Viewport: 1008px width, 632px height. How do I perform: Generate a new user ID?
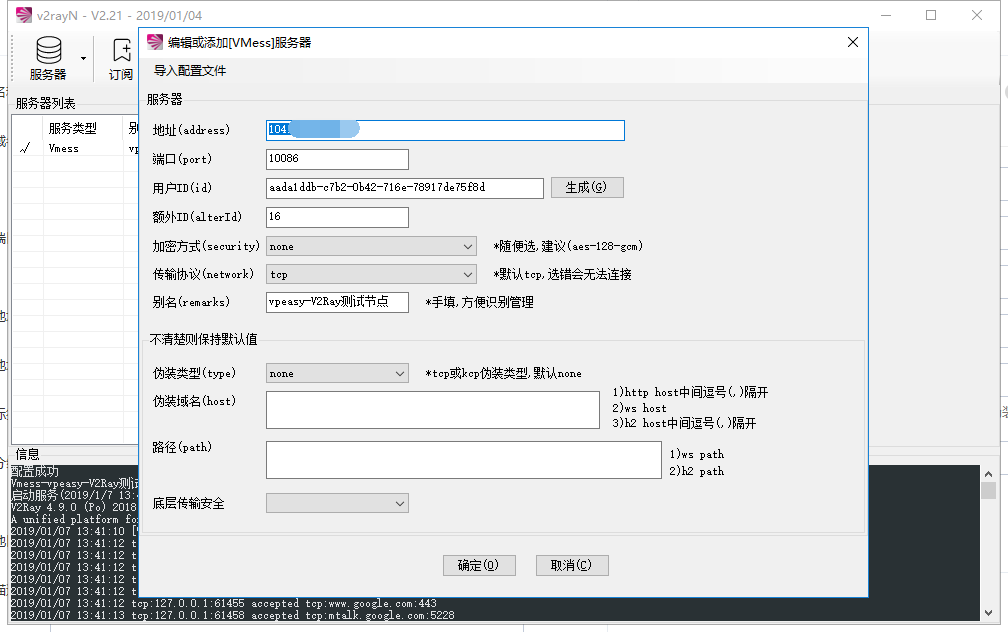click(586, 188)
